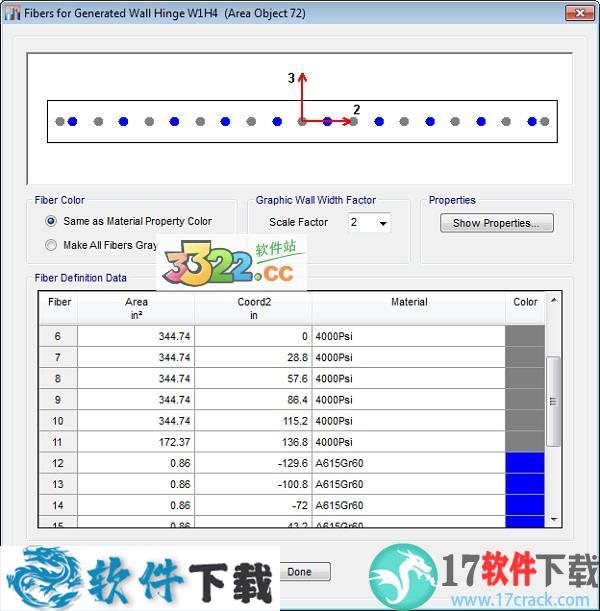Select fiber row header 10
This screenshot has height=611, width=600.
pyautogui.click(x=58, y=421)
